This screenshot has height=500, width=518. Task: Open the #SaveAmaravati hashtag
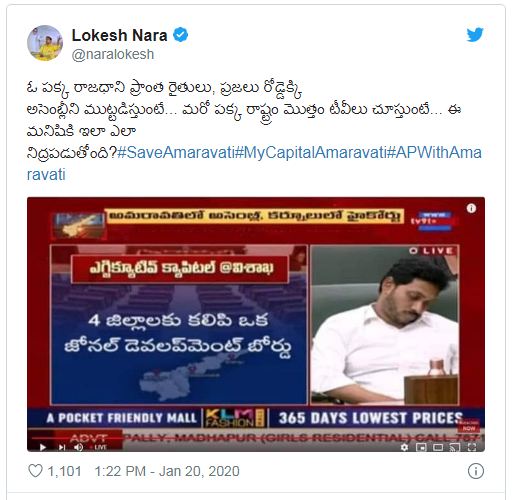[176, 152]
